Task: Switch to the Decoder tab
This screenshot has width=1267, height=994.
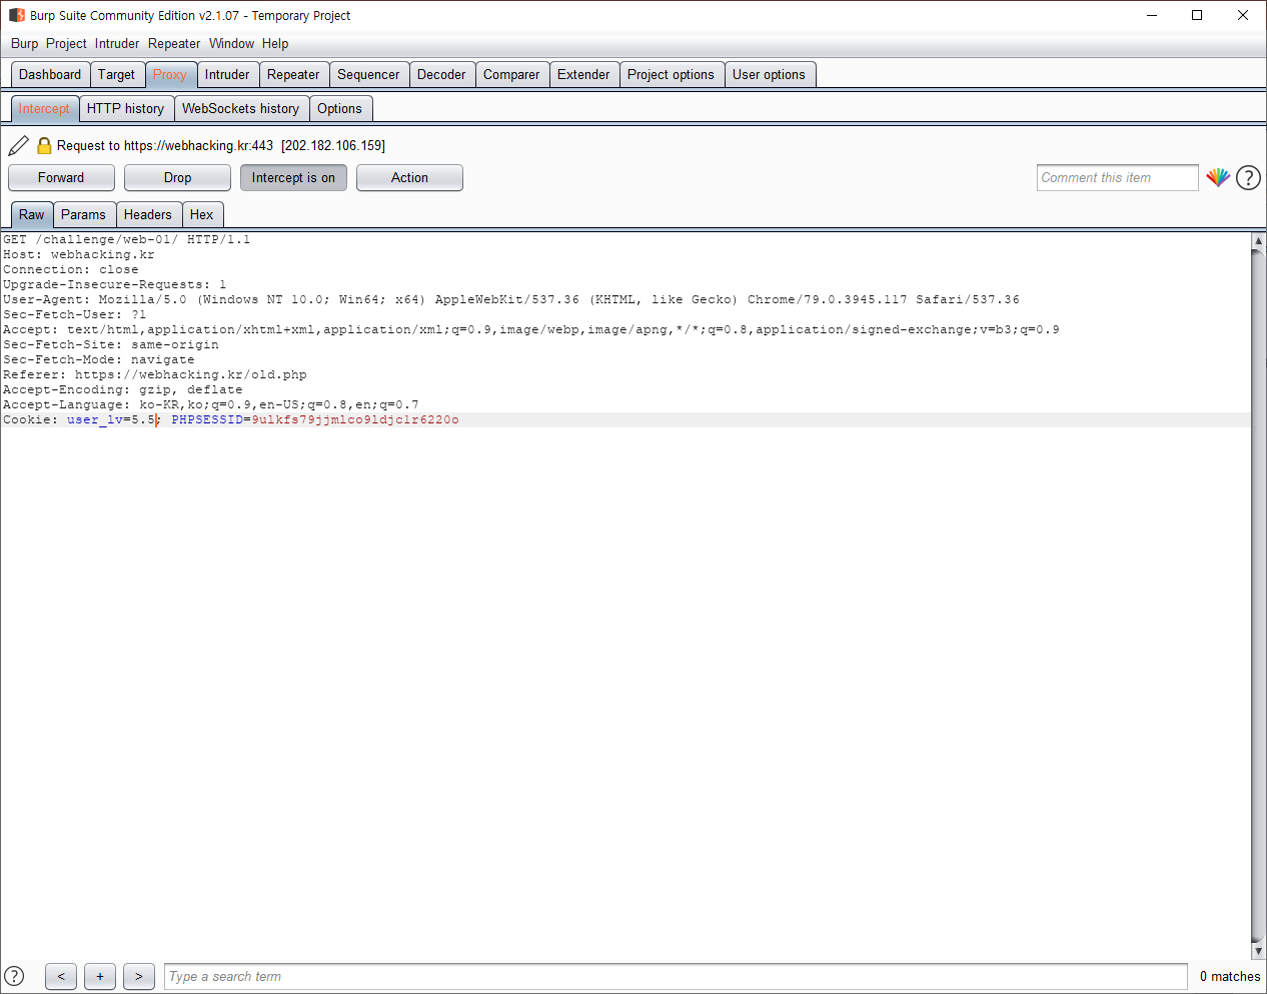Action: (441, 75)
